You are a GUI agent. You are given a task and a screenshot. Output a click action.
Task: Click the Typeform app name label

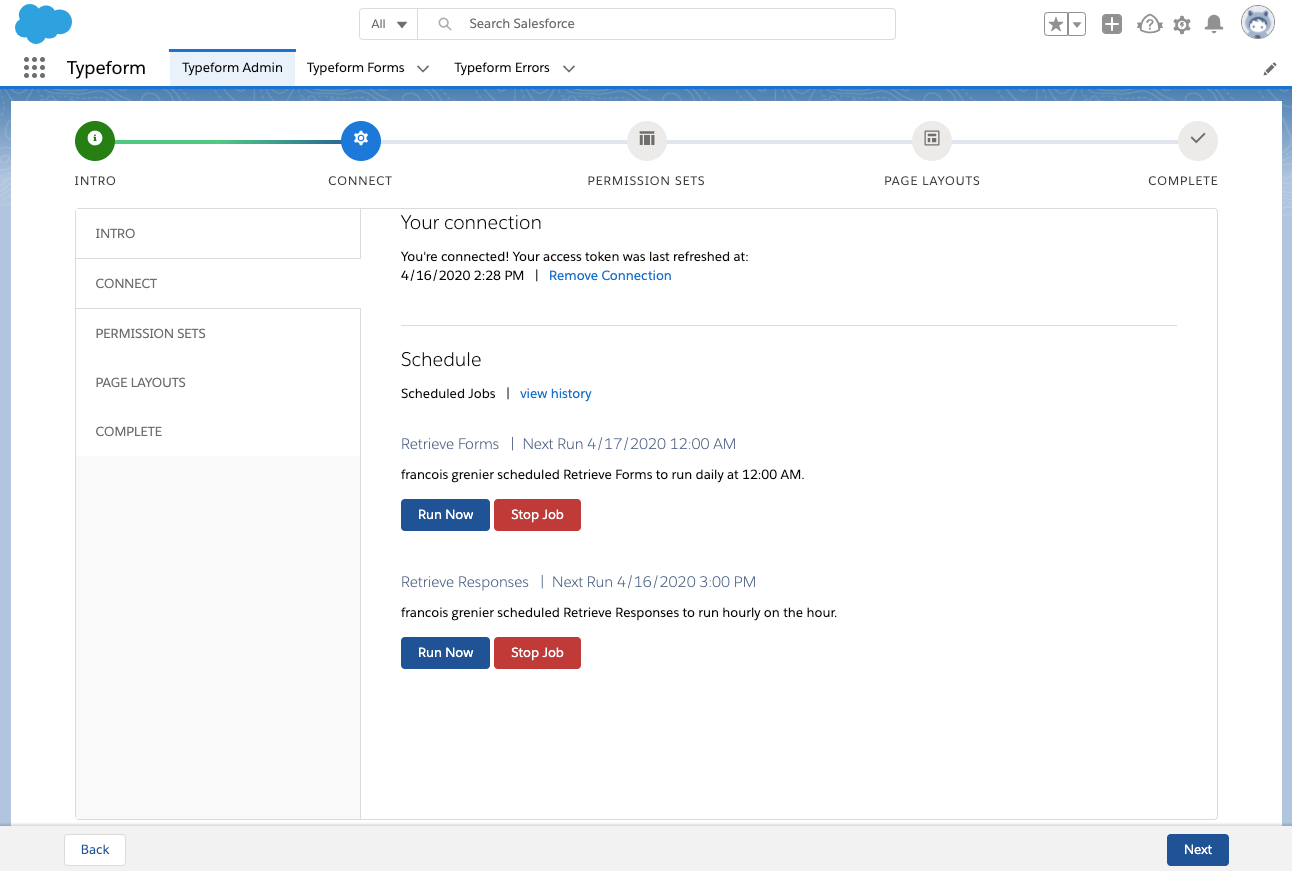pos(106,68)
